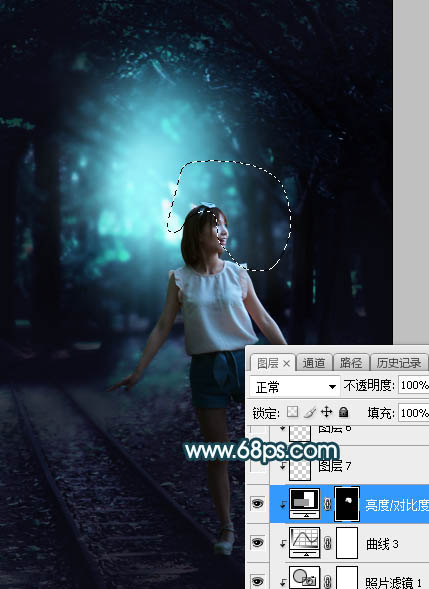Select the black layer mask thumbnail
This screenshot has width=429, height=589.
click(347, 504)
